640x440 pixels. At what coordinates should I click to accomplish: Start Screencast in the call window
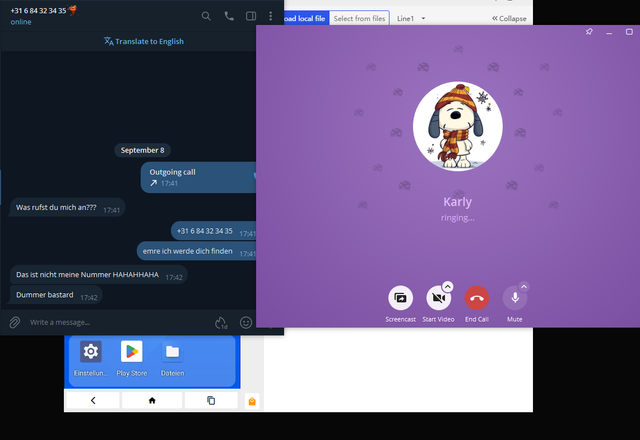(x=400, y=298)
